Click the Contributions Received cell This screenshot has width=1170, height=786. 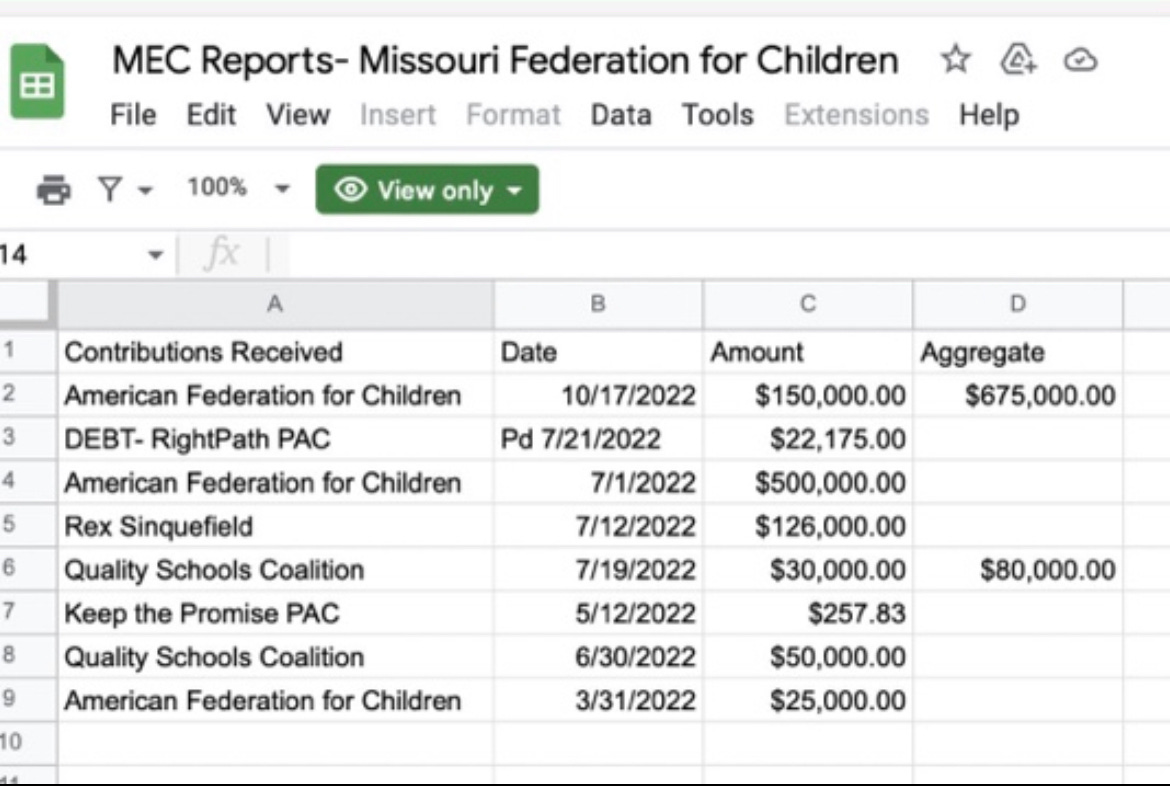coord(275,352)
